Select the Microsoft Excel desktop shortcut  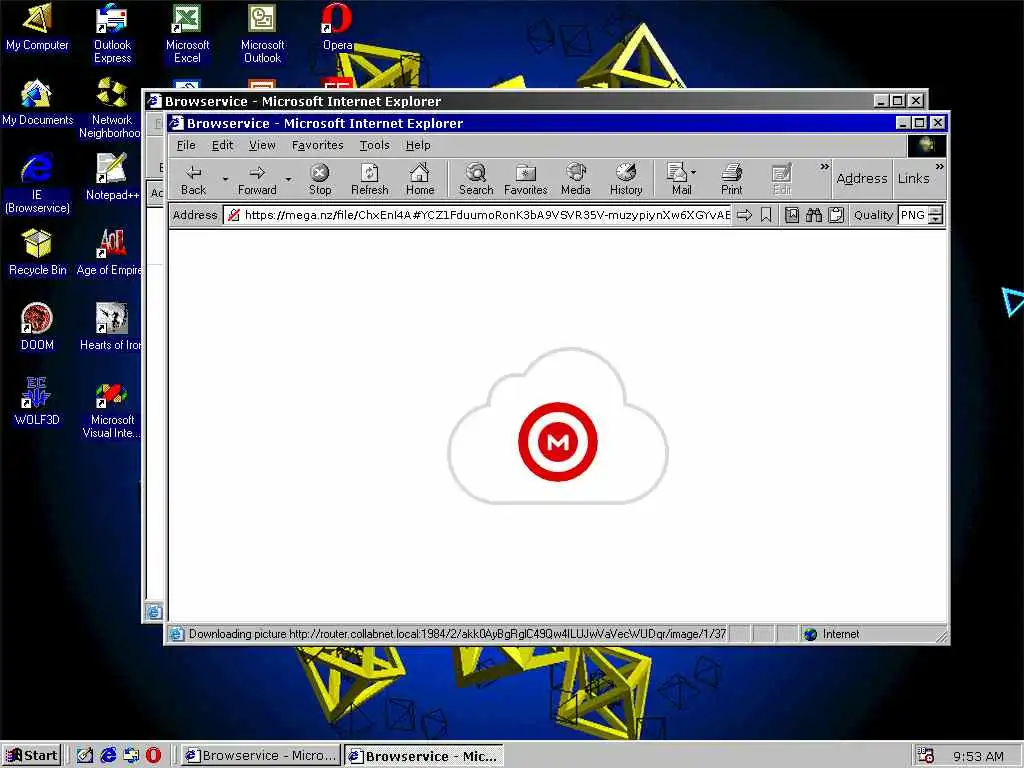click(187, 33)
